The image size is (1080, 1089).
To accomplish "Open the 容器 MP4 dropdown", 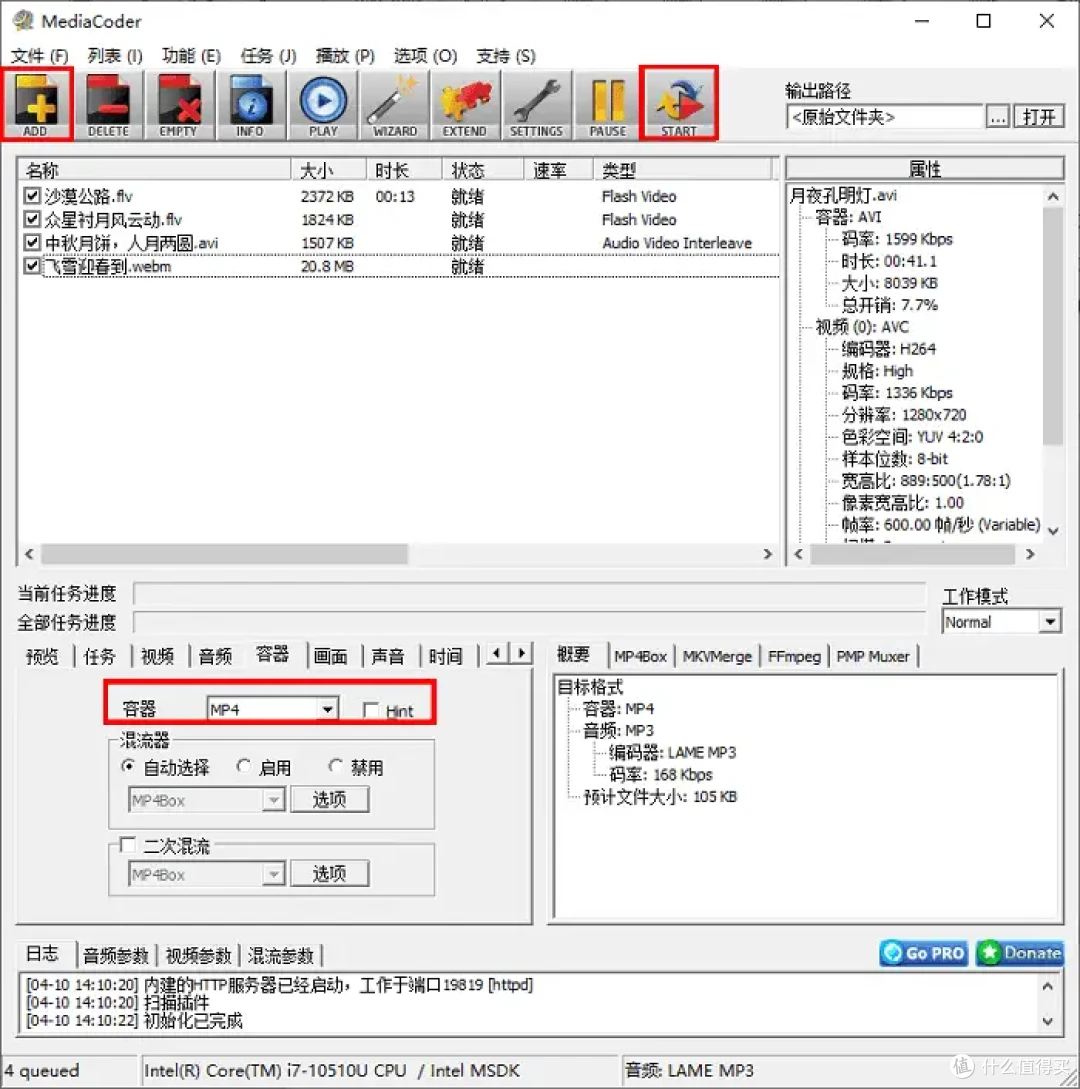I will 272,709.
